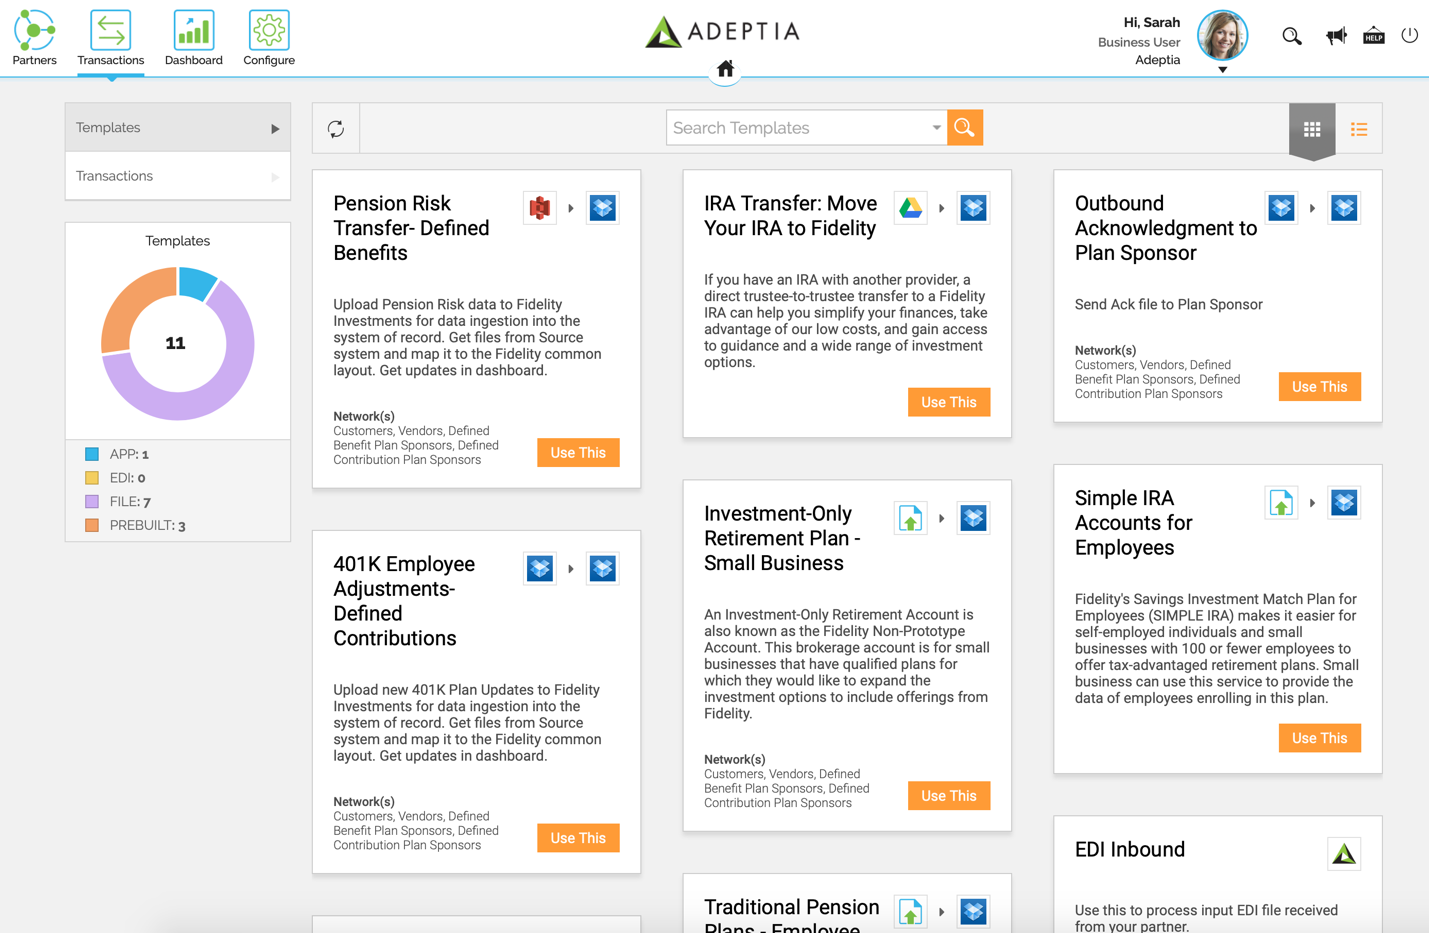The width and height of the screenshot is (1429, 933).
Task: Expand the Transactions sidebar arrow
Action: coord(275,177)
